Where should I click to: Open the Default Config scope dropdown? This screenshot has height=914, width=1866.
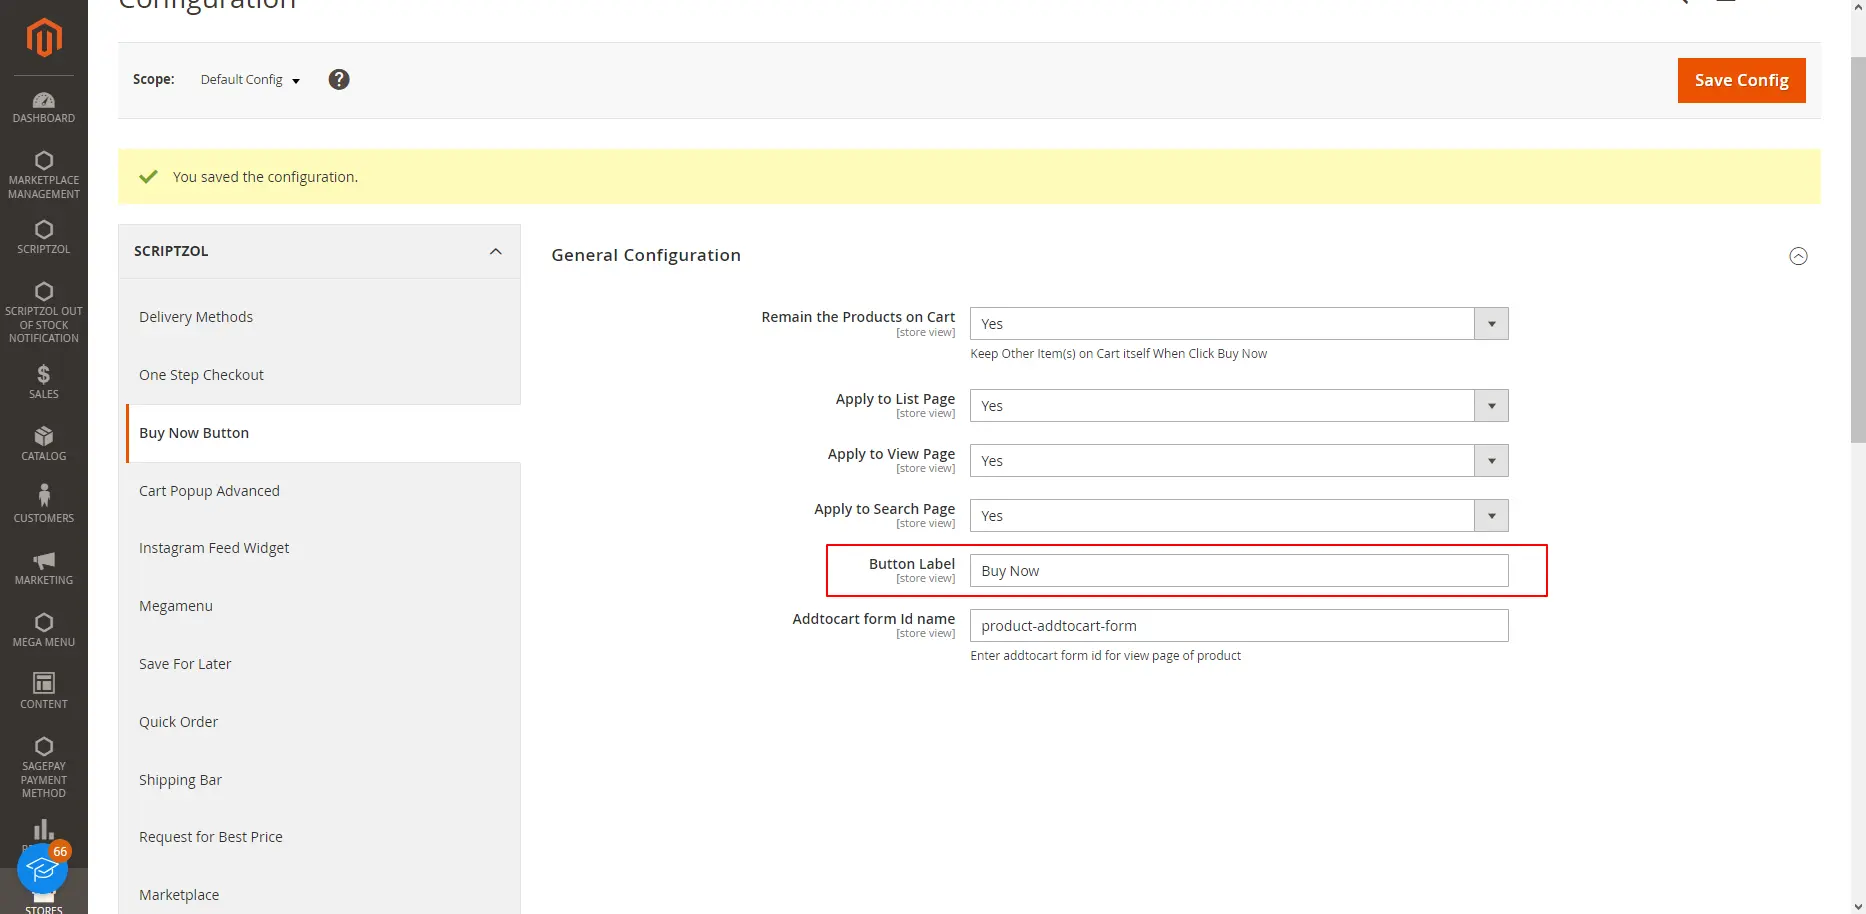pos(250,80)
